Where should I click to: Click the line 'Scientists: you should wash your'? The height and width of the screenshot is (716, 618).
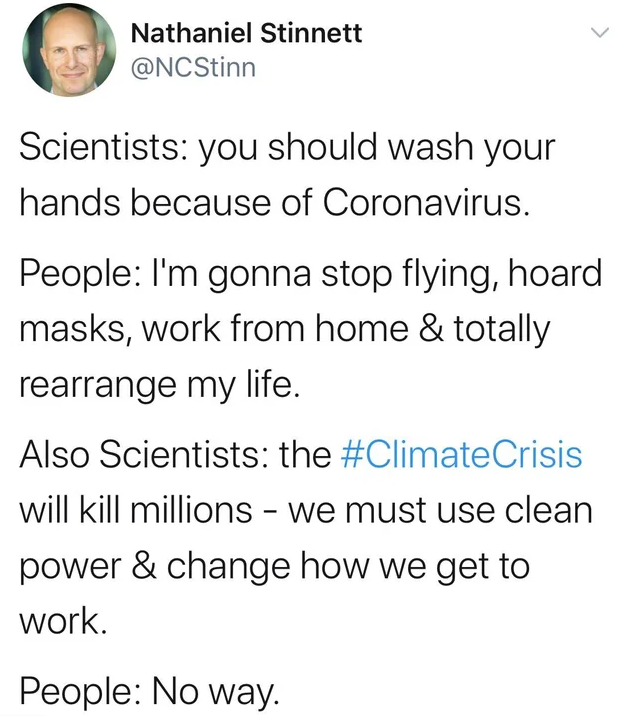(x=287, y=149)
